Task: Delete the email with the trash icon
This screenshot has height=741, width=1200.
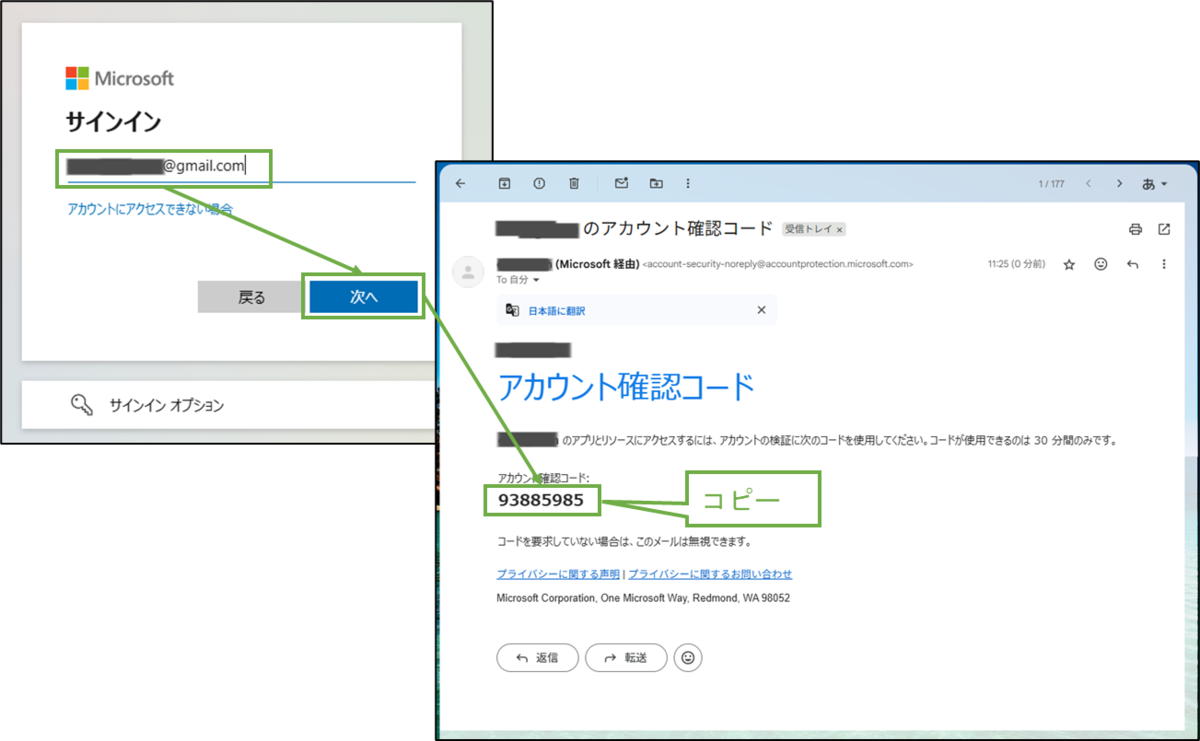Action: 574,183
